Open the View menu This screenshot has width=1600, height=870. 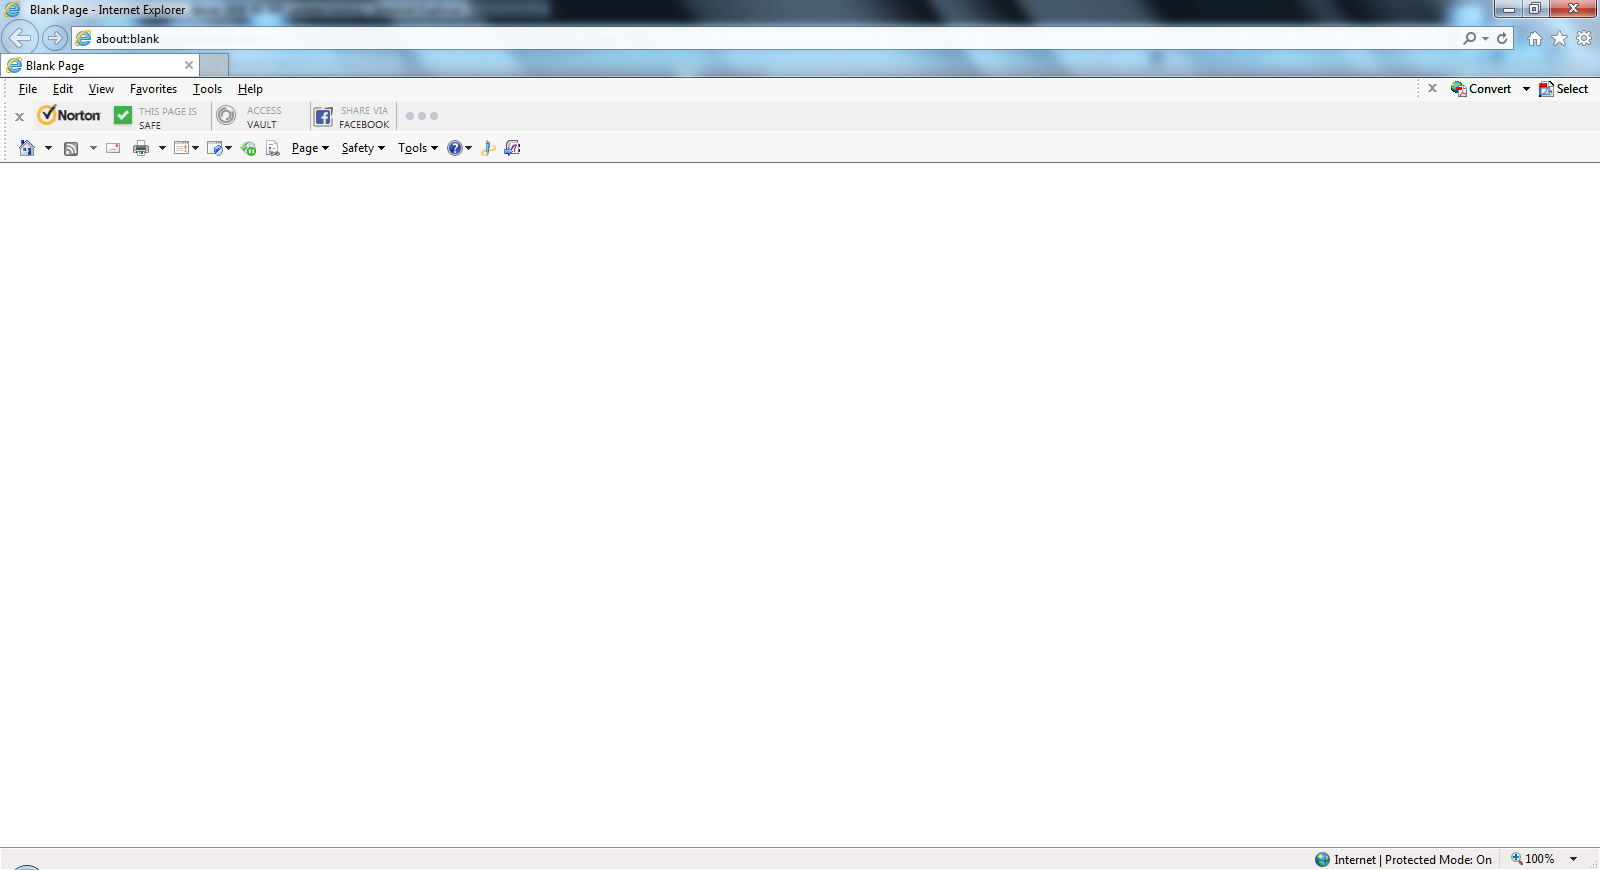(101, 89)
